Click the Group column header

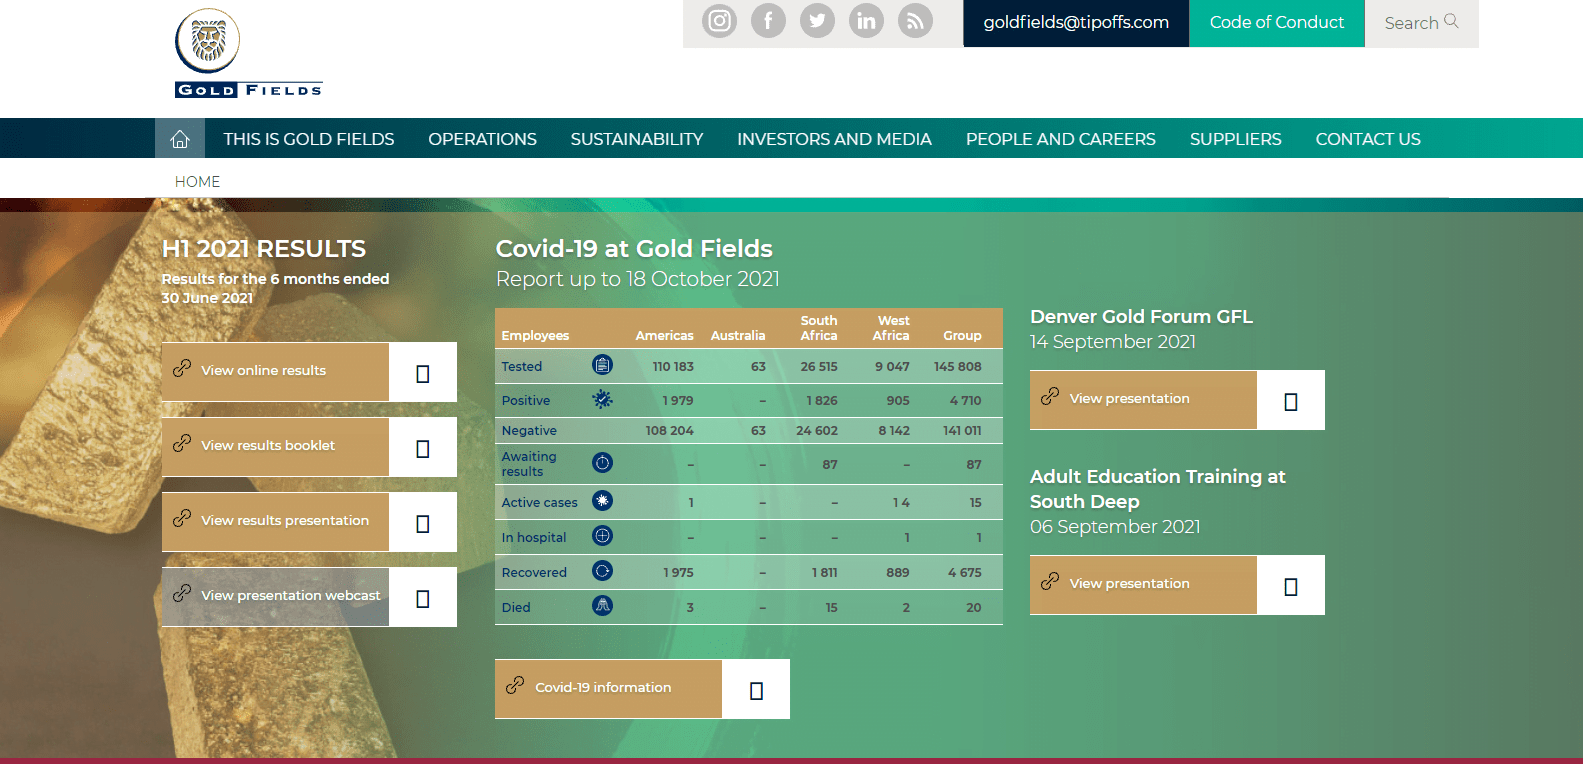coord(962,335)
